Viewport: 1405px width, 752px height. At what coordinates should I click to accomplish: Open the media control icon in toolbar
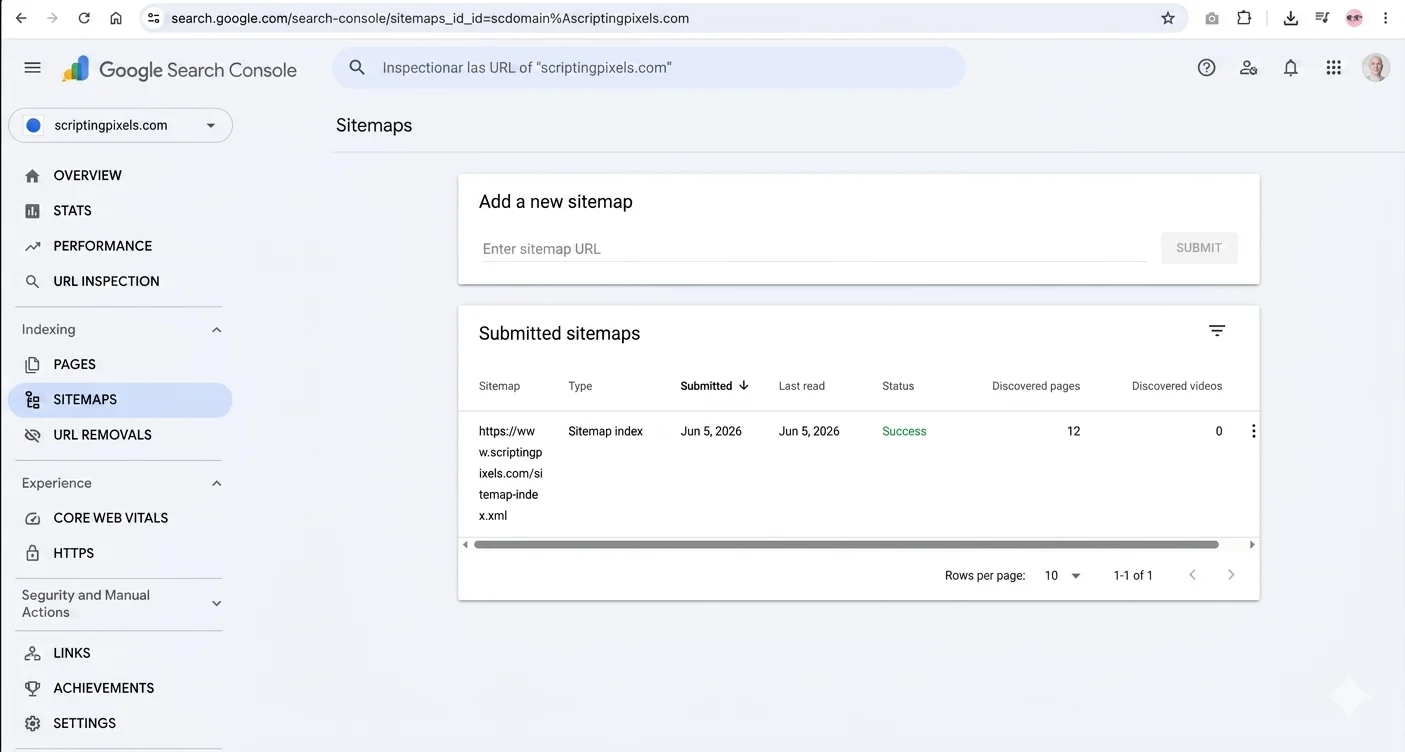pyautogui.click(x=1322, y=18)
